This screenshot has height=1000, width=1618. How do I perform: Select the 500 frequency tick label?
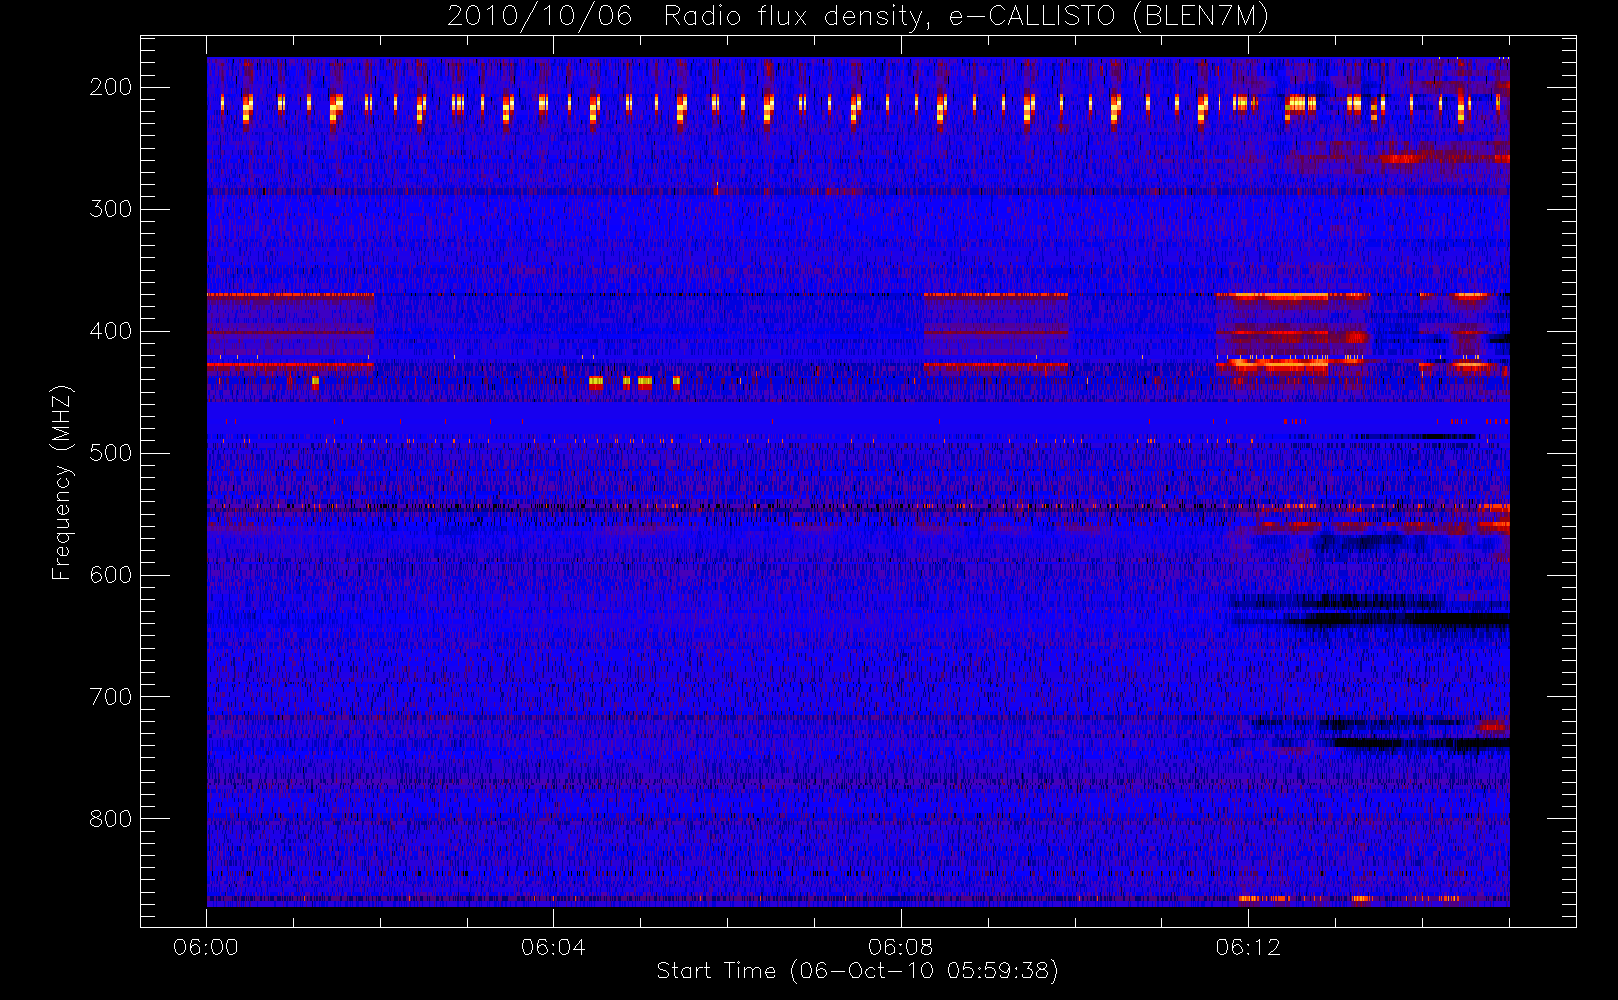tap(111, 453)
